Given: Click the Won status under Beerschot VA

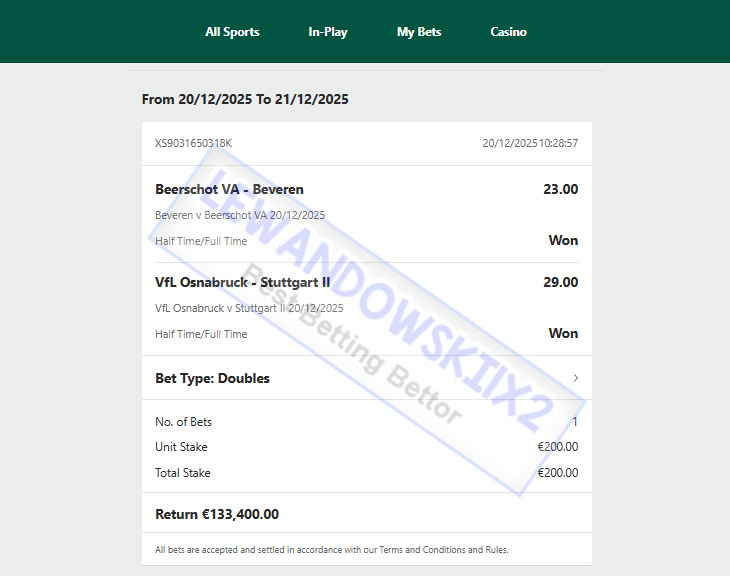Looking at the screenshot, I should (x=563, y=240).
